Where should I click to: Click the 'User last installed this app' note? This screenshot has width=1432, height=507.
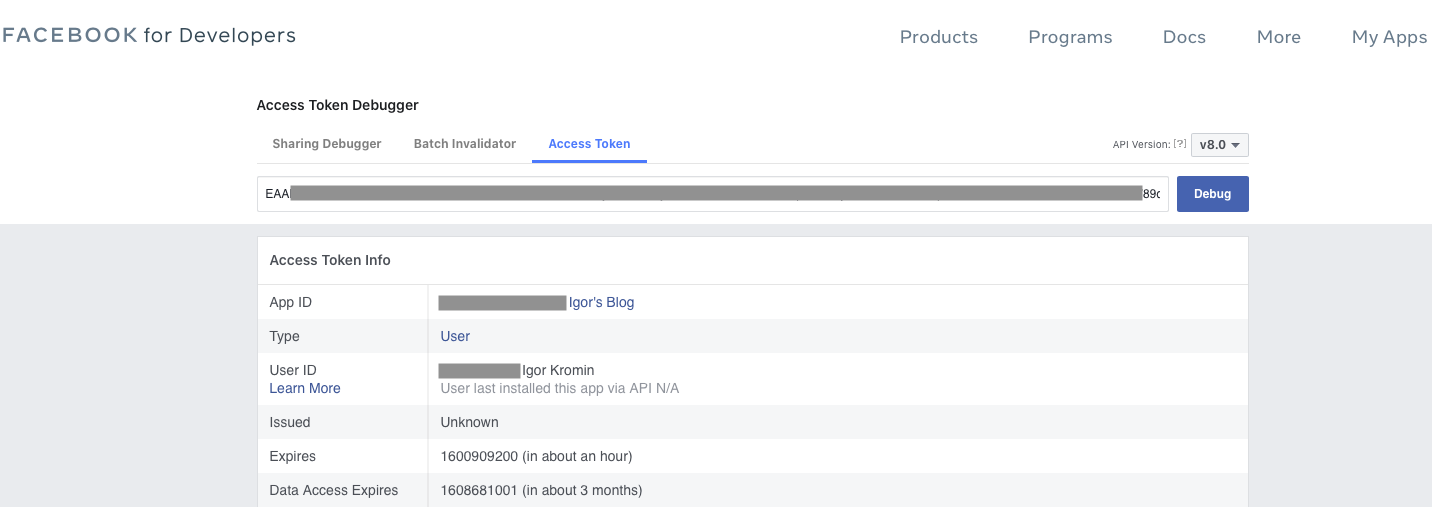pyautogui.click(x=560, y=388)
